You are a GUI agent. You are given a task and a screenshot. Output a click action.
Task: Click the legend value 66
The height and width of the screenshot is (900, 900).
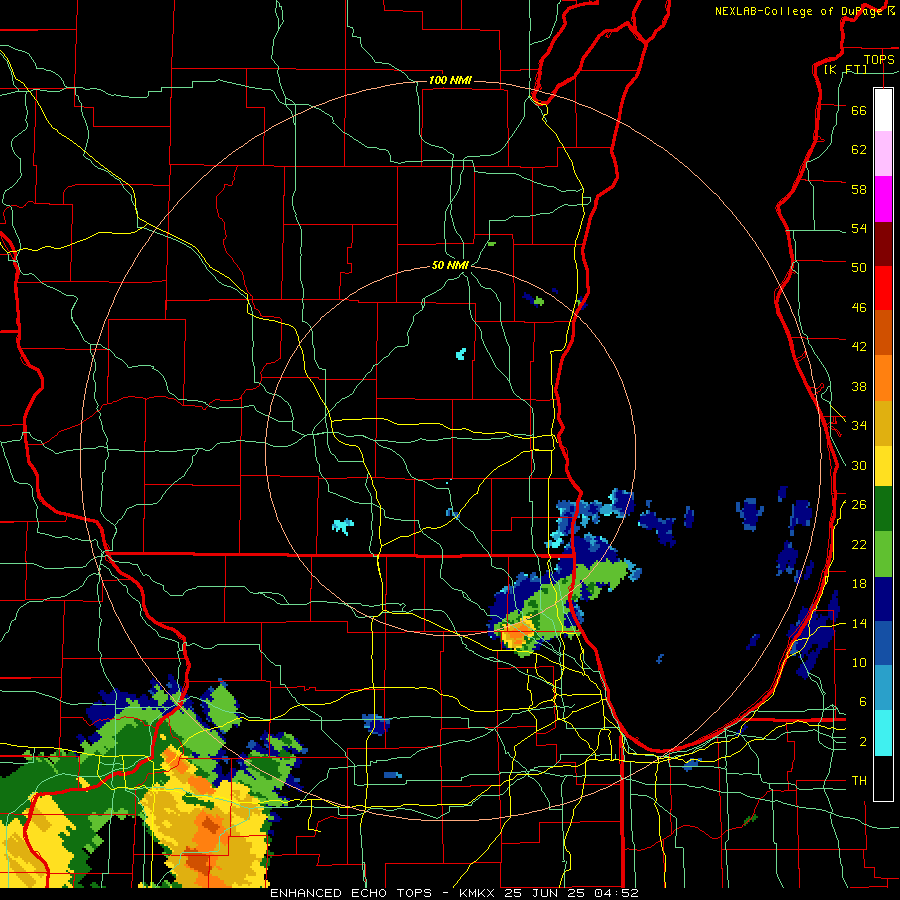click(859, 111)
